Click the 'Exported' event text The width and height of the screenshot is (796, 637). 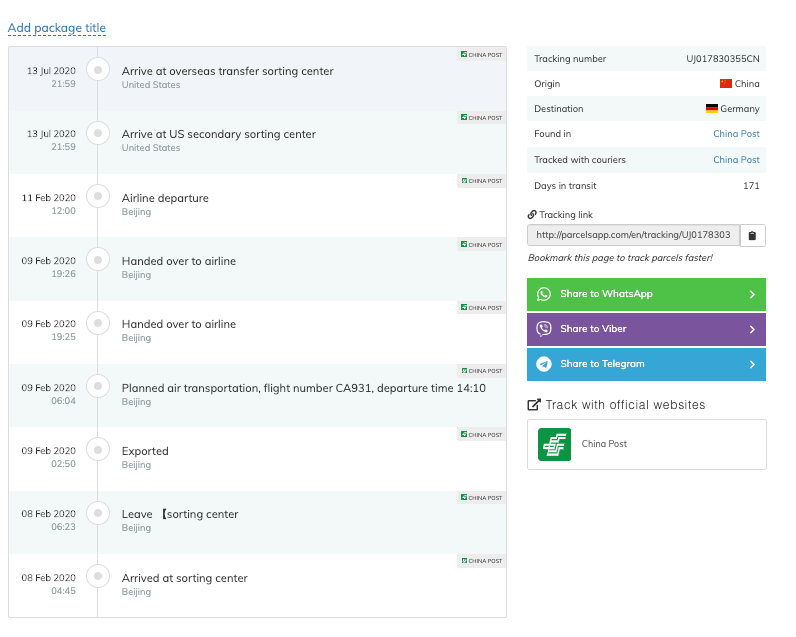point(145,451)
